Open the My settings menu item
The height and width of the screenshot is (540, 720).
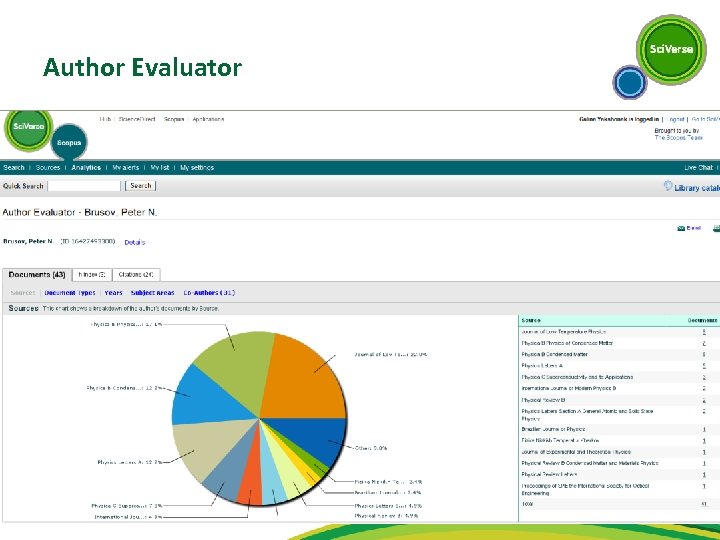[197, 168]
